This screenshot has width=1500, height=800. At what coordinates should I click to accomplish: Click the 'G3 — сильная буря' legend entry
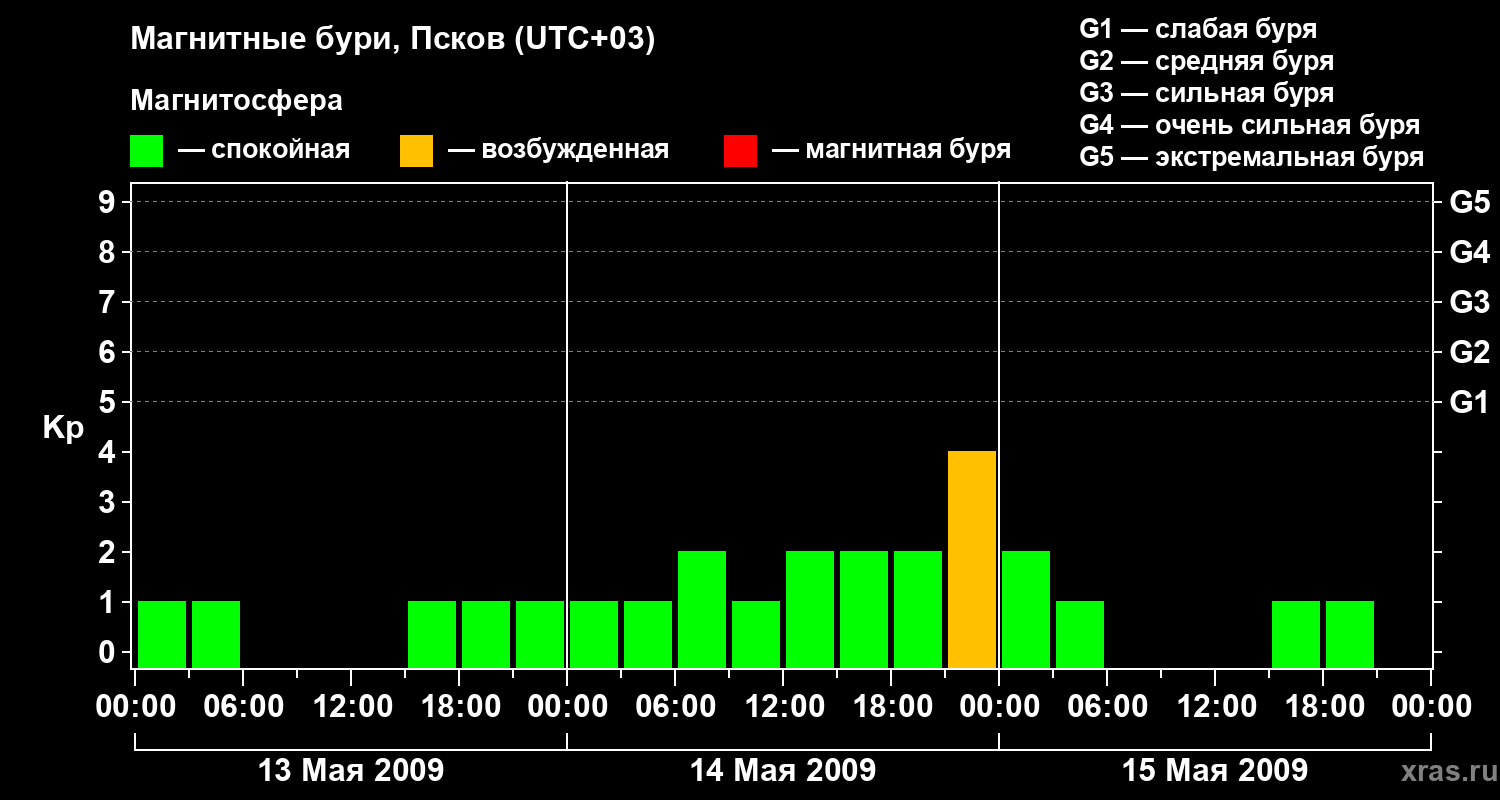point(1206,94)
